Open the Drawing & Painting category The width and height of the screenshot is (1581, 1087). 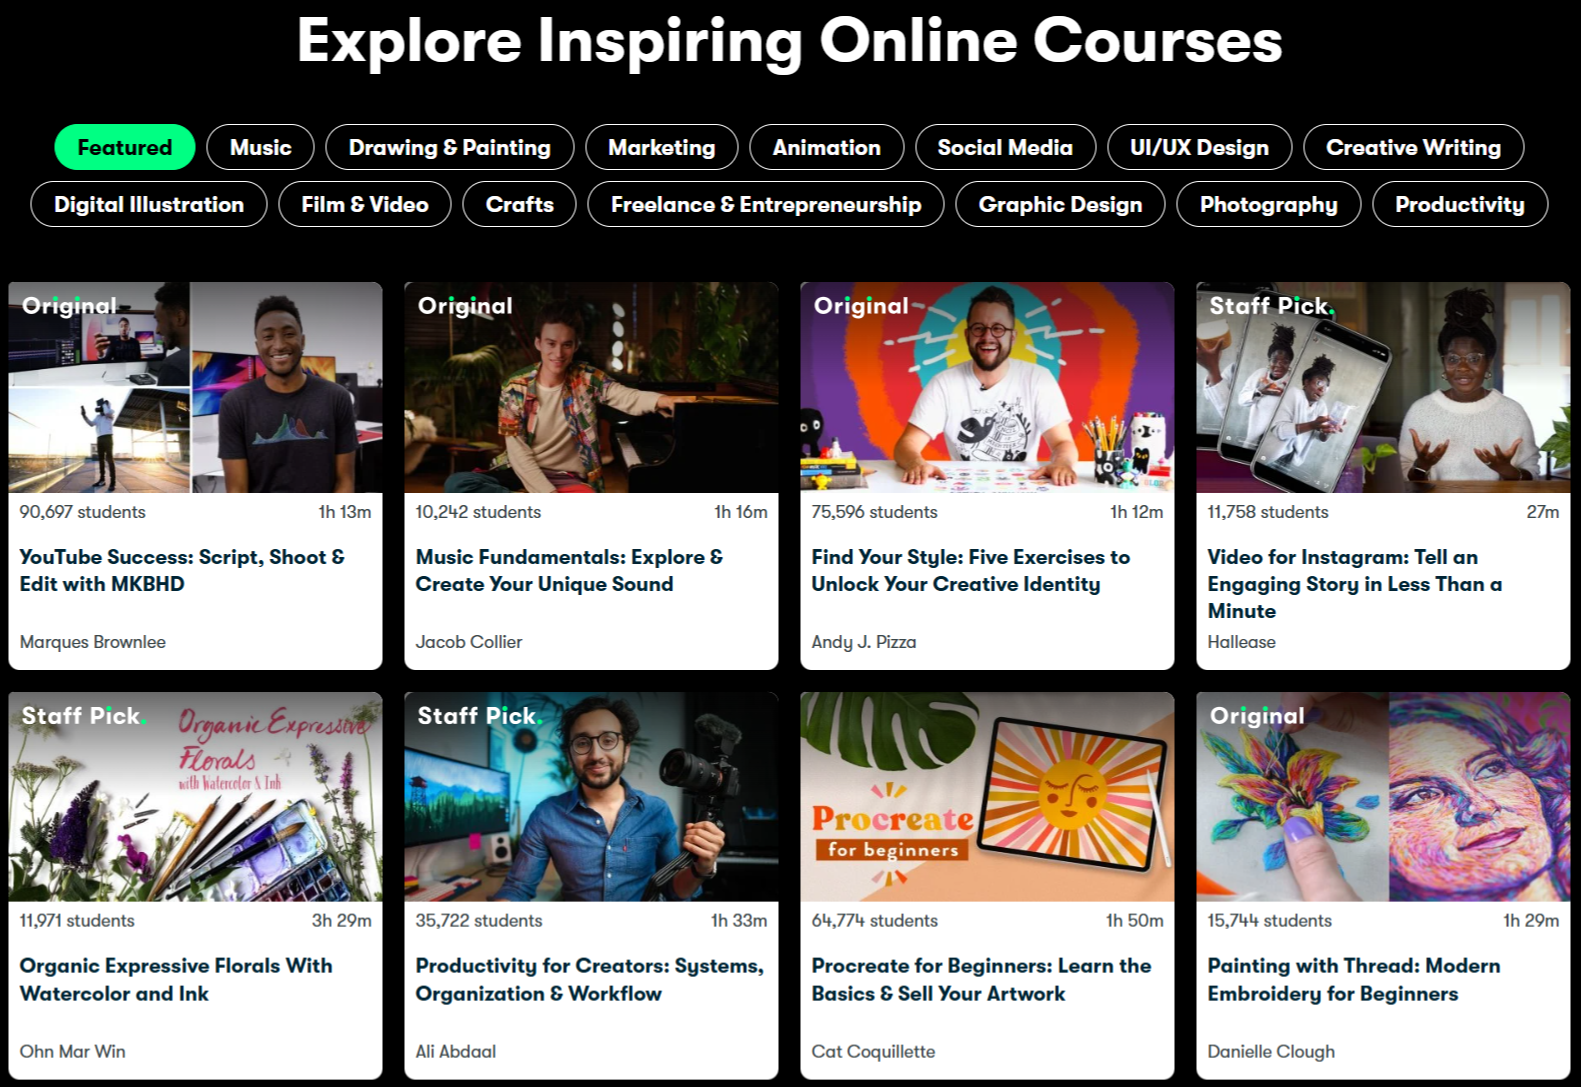pos(449,147)
